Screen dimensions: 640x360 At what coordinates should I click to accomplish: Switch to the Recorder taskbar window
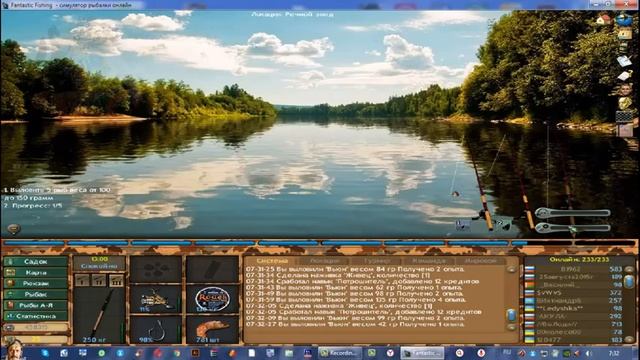click(339, 353)
